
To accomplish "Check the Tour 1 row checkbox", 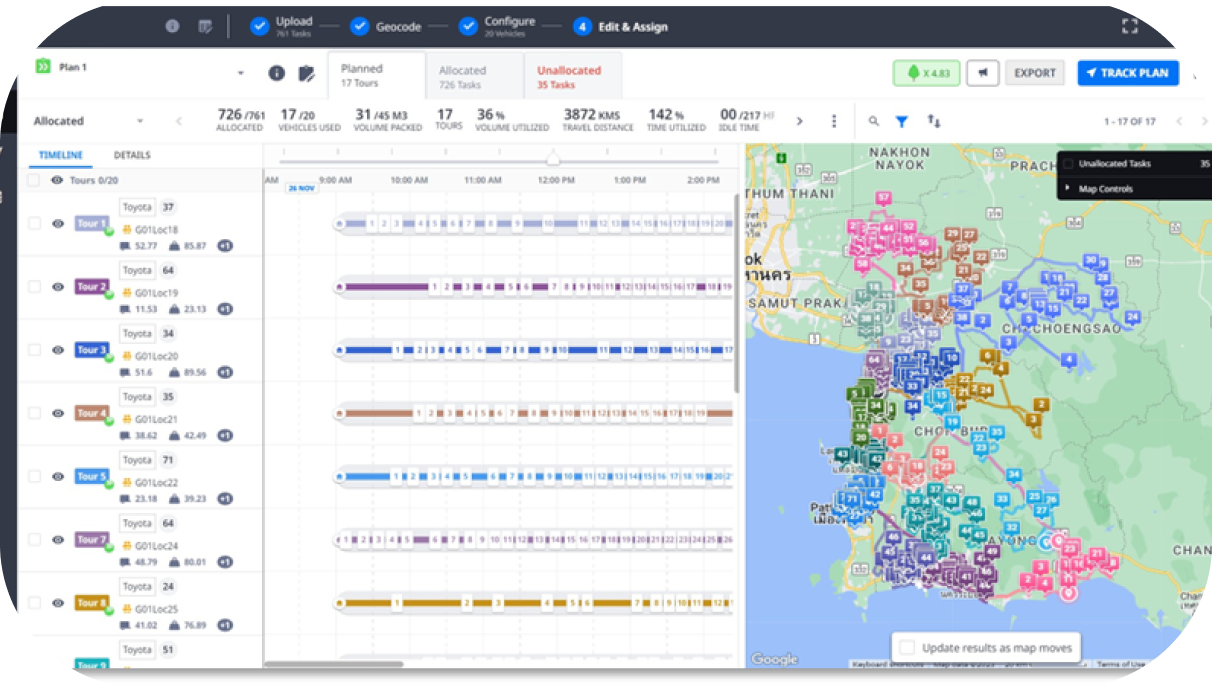I will pyautogui.click(x=34, y=223).
